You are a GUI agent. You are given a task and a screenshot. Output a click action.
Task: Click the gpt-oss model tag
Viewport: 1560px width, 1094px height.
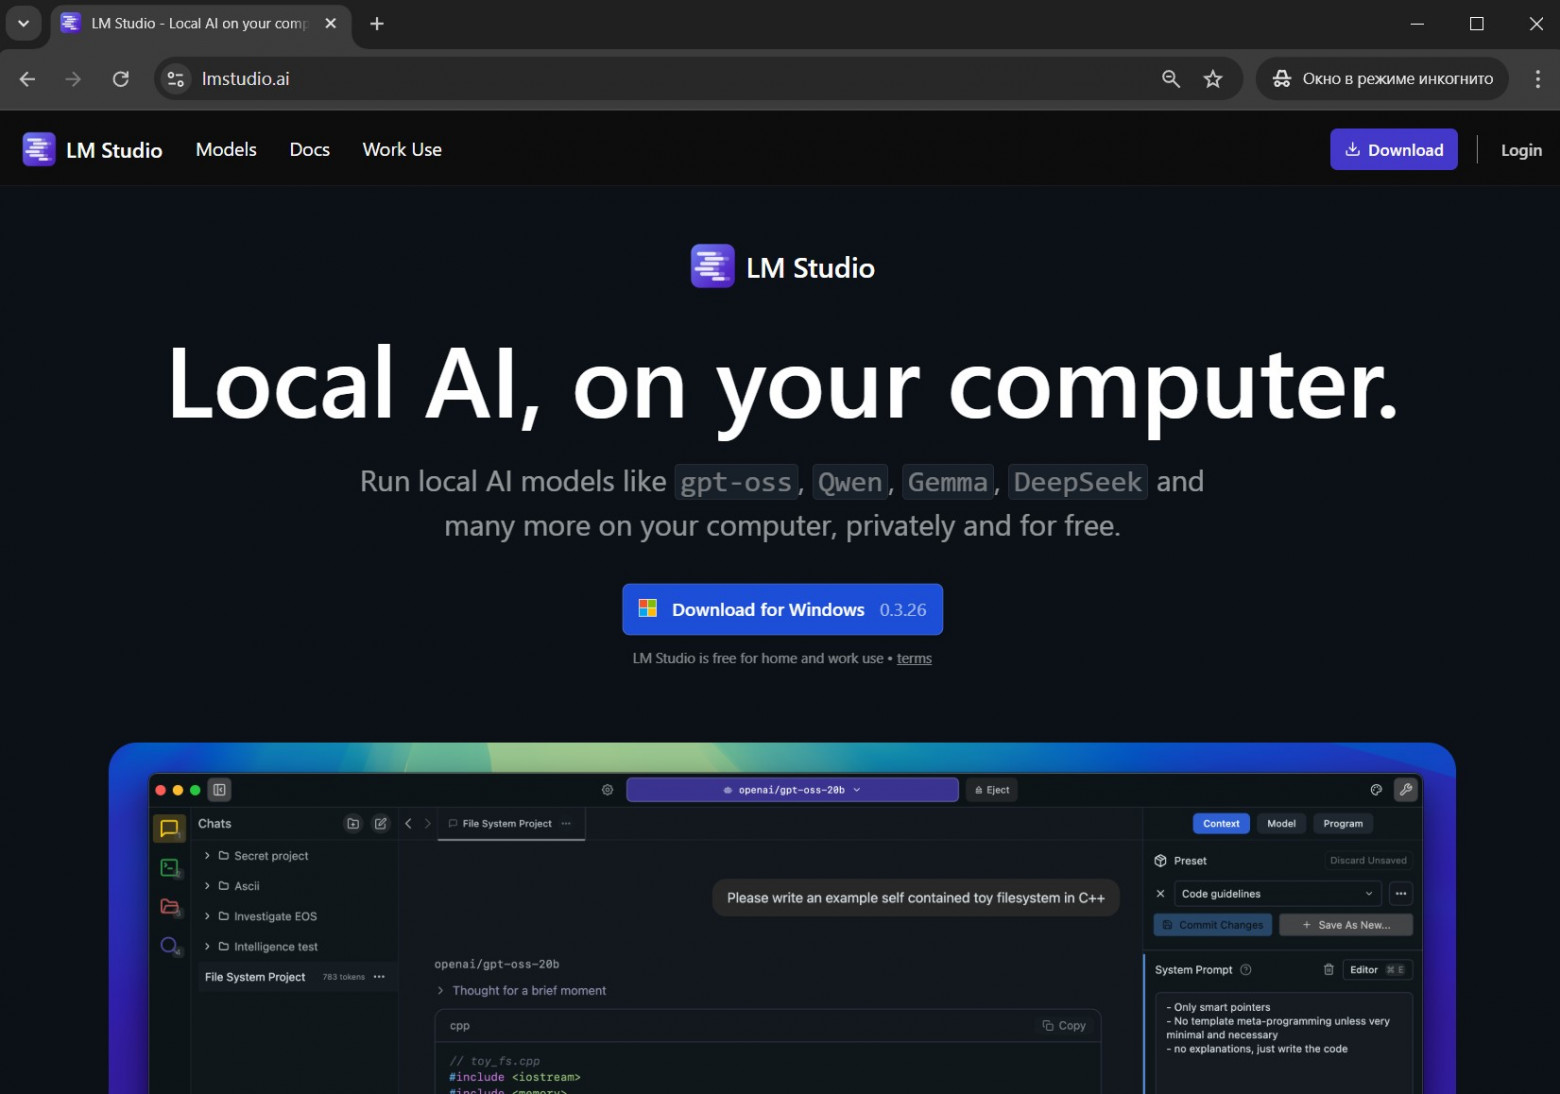point(736,482)
